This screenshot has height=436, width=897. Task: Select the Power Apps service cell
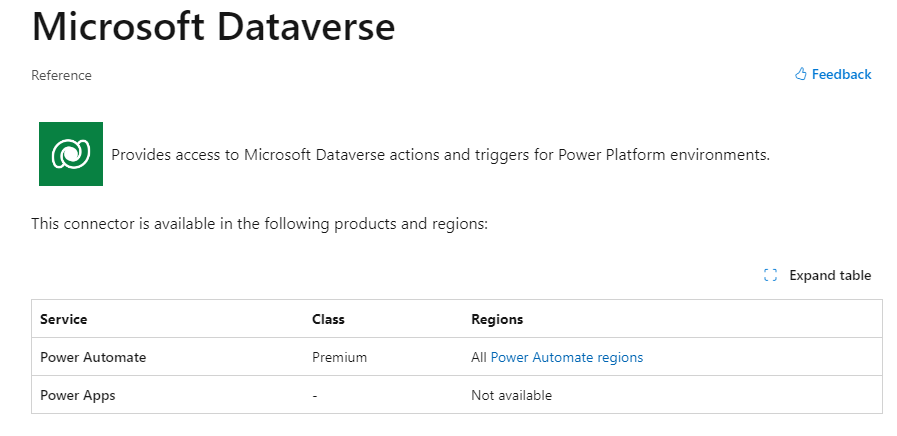click(x=78, y=395)
